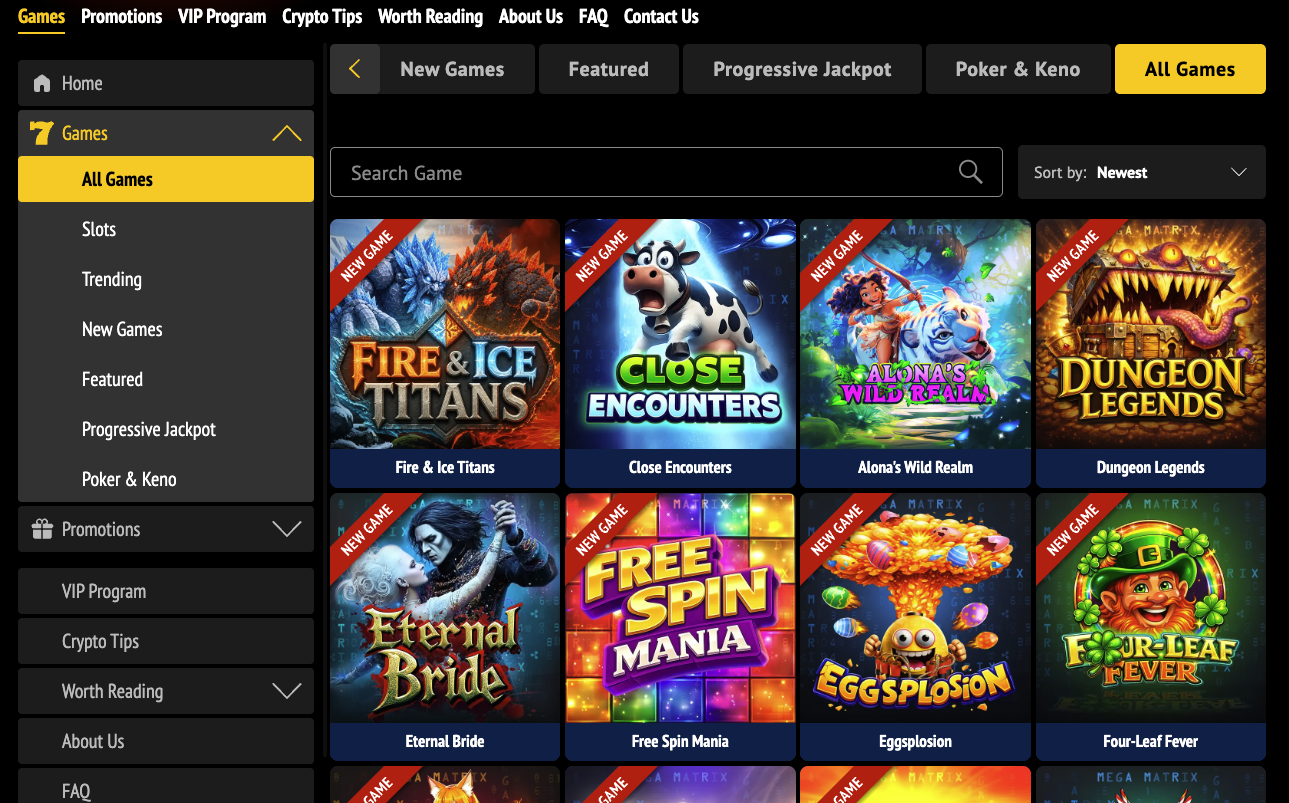Open About Us in top navigation

click(x=531, y=16)
